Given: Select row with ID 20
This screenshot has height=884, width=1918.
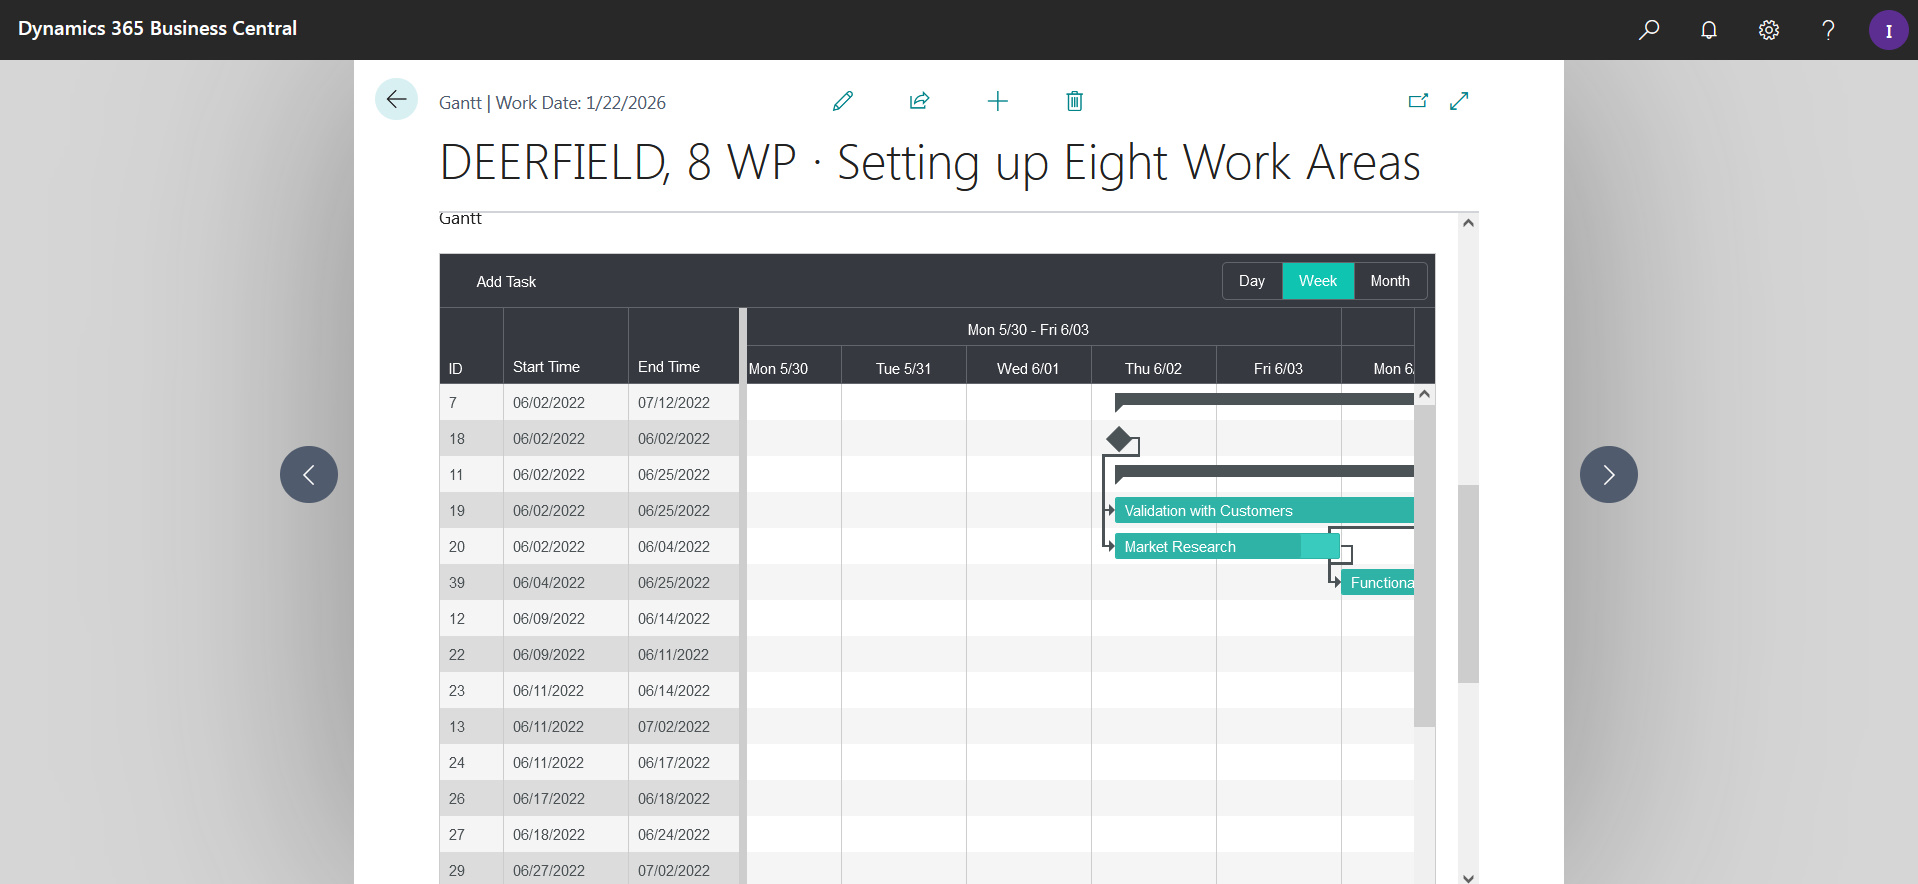Looking at the screenshot, I should pyautogui.click(x=589, y=546).
